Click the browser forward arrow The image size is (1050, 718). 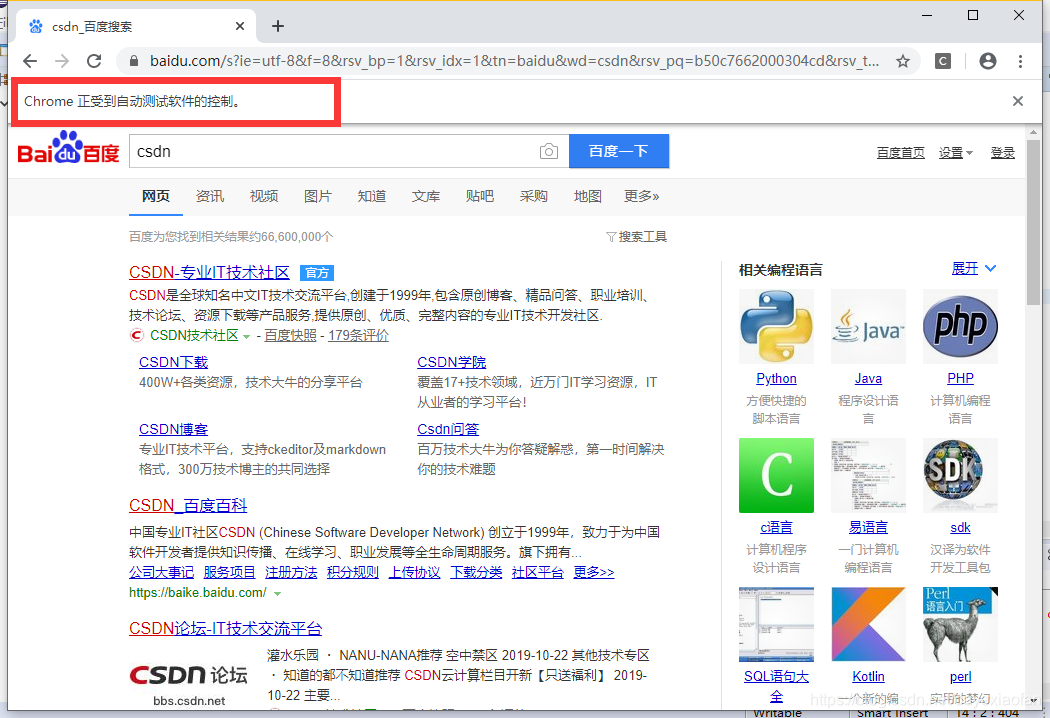[62, 61]
